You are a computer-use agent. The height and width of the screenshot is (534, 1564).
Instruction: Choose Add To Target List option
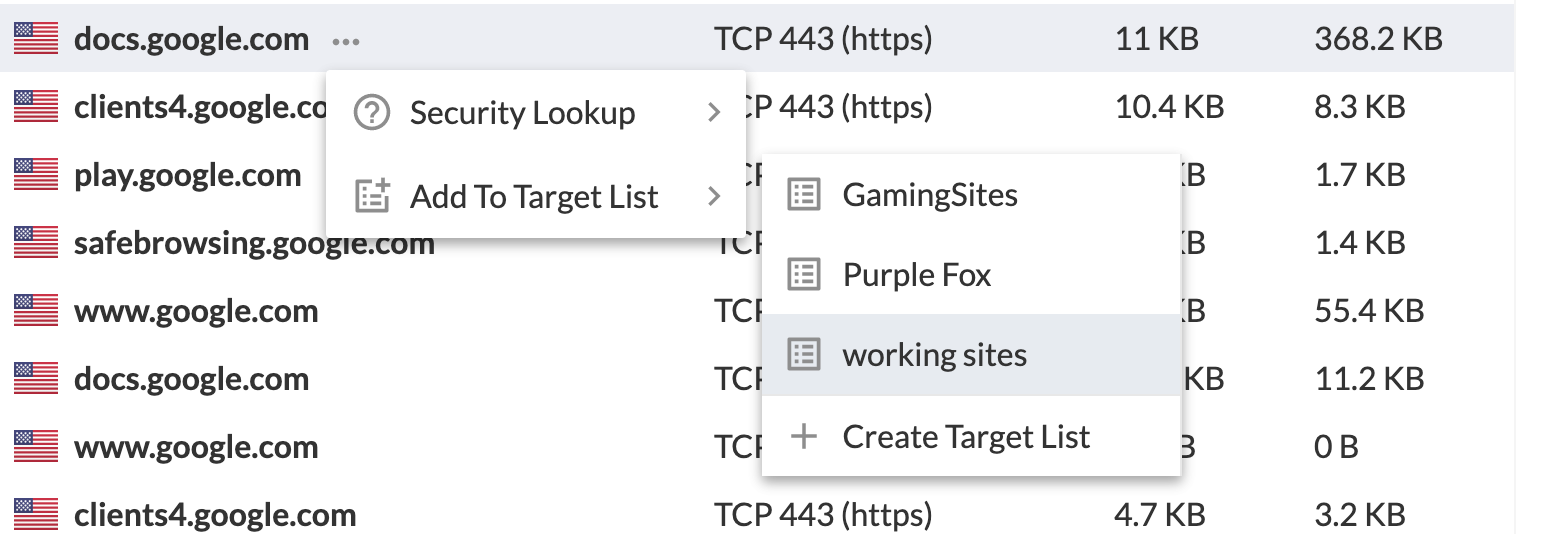536,196
